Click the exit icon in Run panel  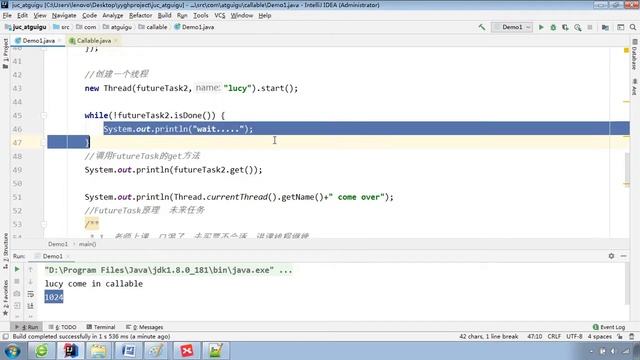(17, 305)
